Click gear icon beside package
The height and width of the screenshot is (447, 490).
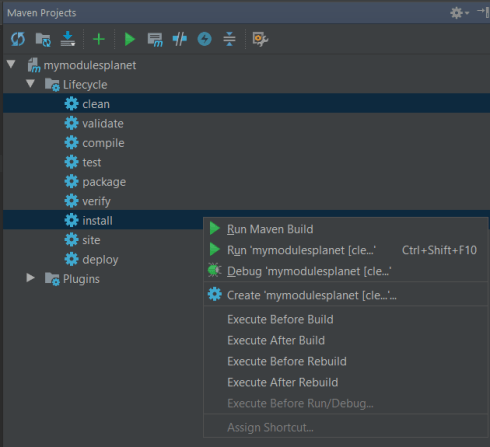71,182
